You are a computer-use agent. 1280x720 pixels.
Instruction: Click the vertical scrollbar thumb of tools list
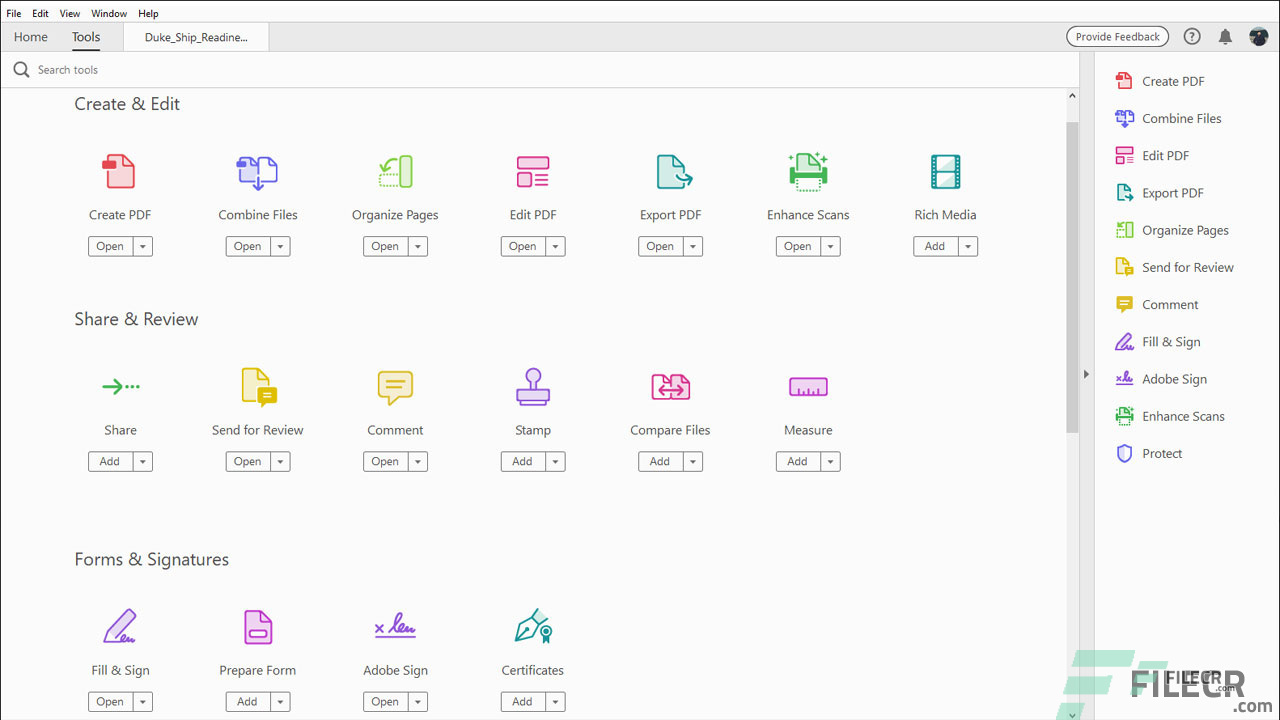[1072, 278]
